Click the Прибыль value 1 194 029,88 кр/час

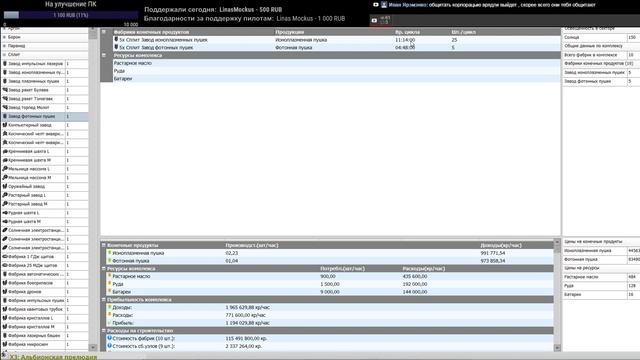[x=247, y=323]
